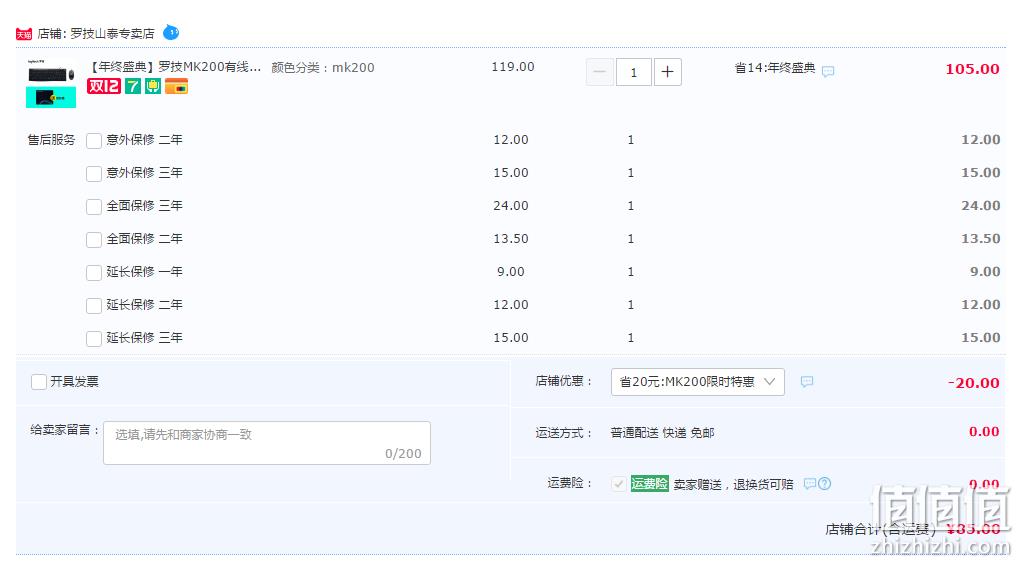Click the 颜色分类：mk200 text

click(x=323, y=68)
